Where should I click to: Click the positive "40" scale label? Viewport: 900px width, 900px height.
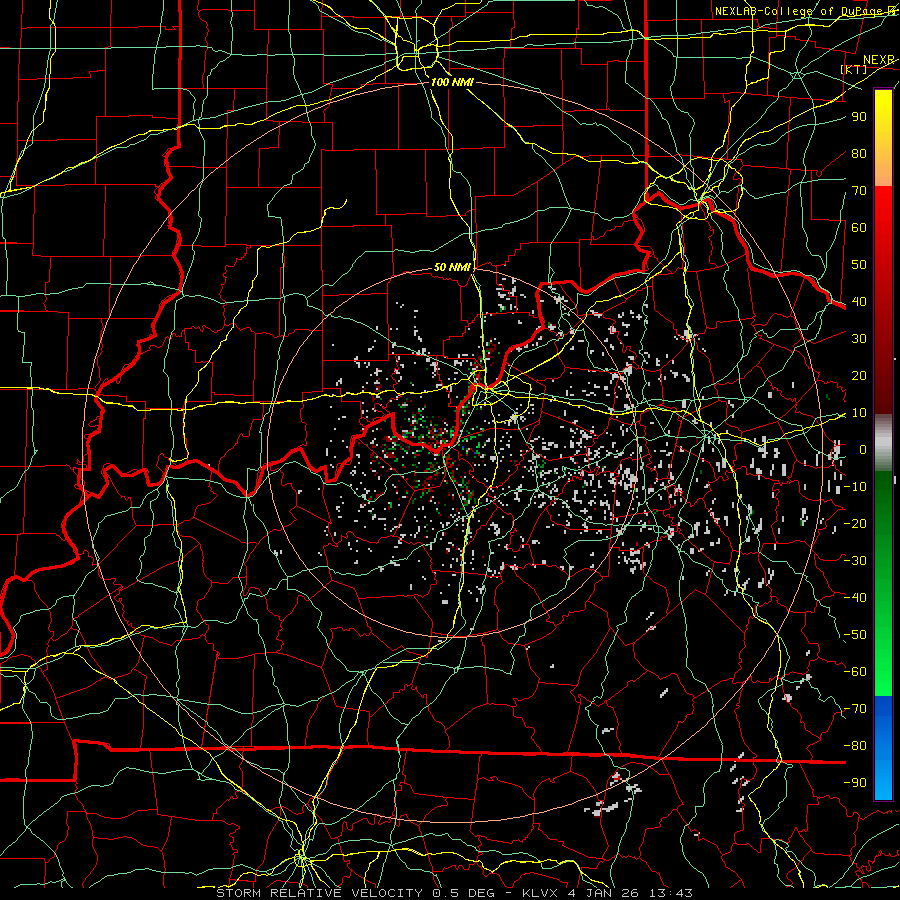pyautogui.click(x=859, y=301)
